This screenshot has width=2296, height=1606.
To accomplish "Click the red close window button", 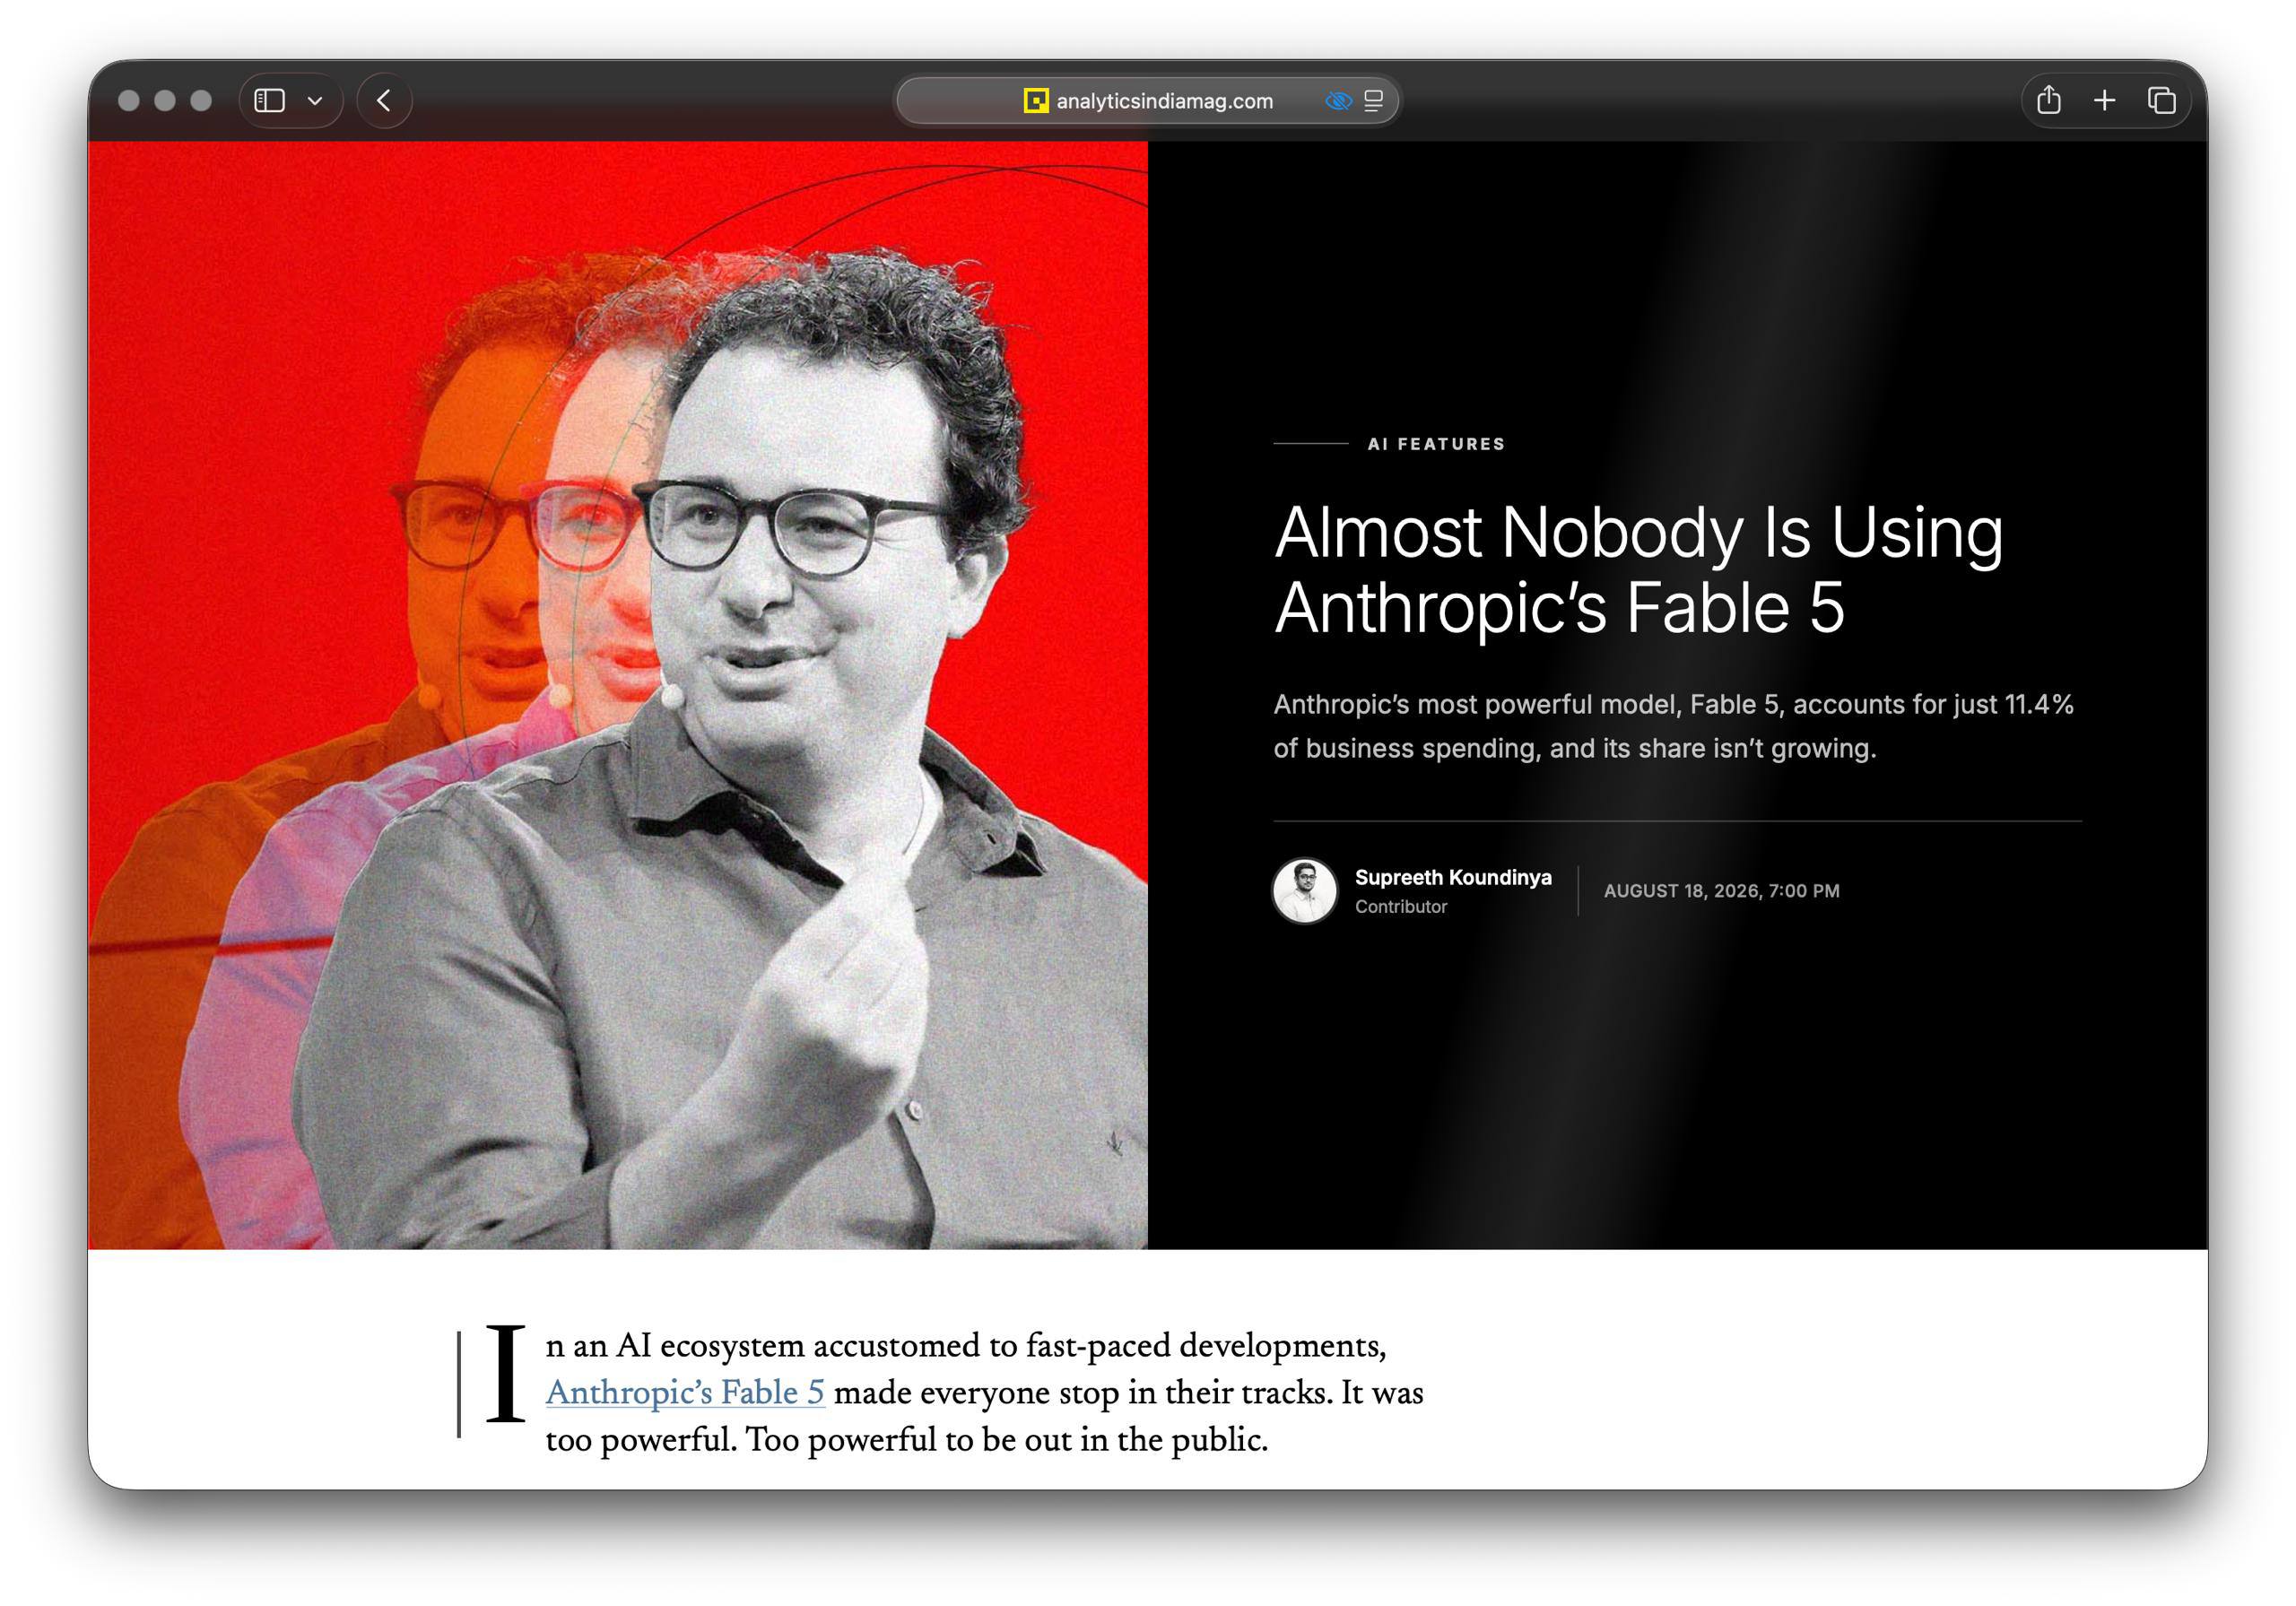I will point(129,101).
